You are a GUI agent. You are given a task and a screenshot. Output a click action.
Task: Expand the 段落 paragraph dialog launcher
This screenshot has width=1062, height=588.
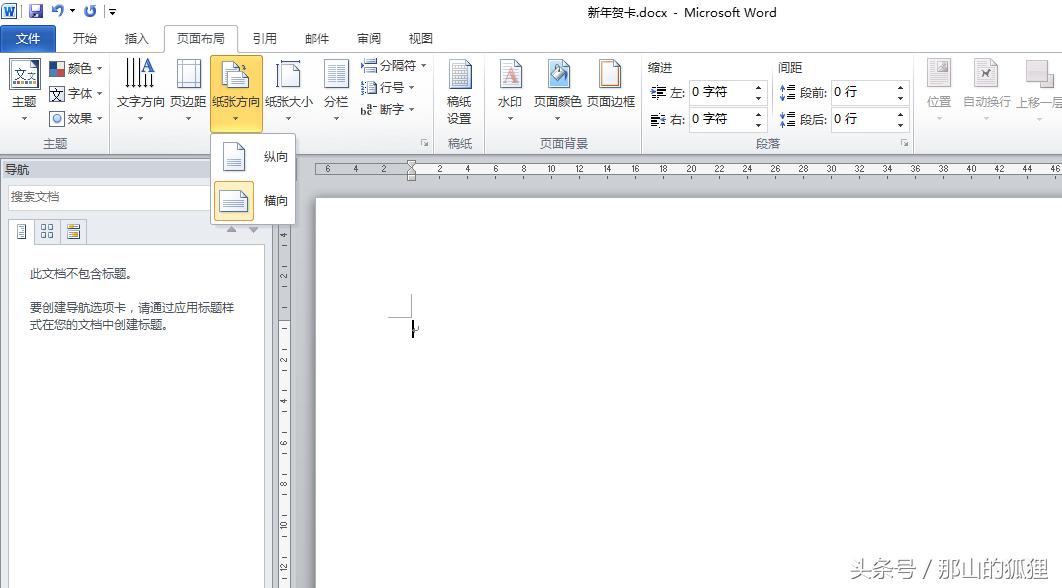[x=904, y=145]
